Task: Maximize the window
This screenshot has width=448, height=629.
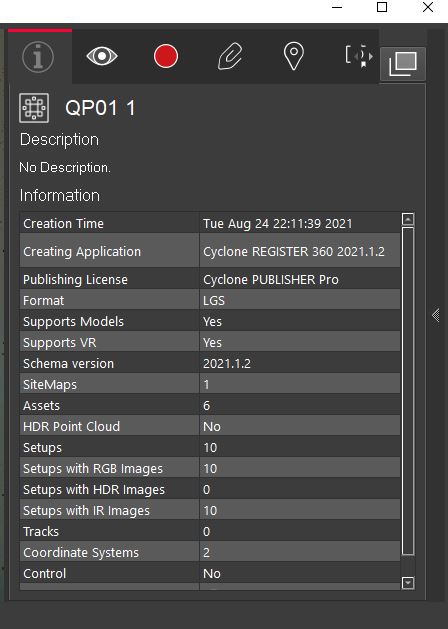Action: [x=382, y=7]
